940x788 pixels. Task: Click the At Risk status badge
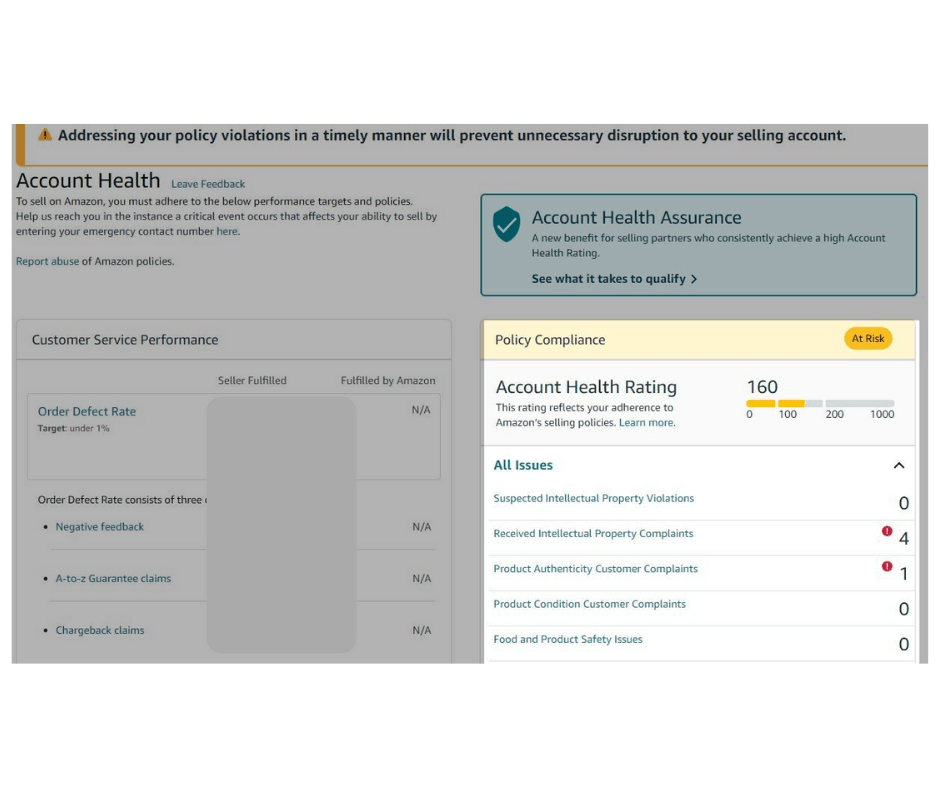(x=867, y=339)
